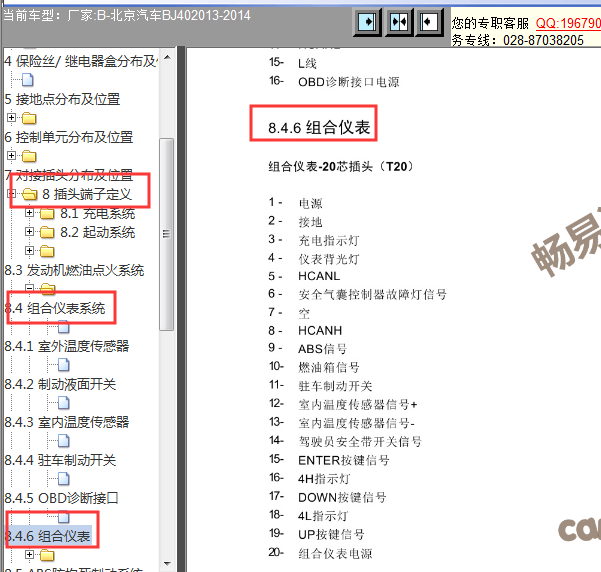This screenshot has height=572, width=601.
Task: Click the 当前车型 vehicle model header text
Action: [x=127, y=16]
